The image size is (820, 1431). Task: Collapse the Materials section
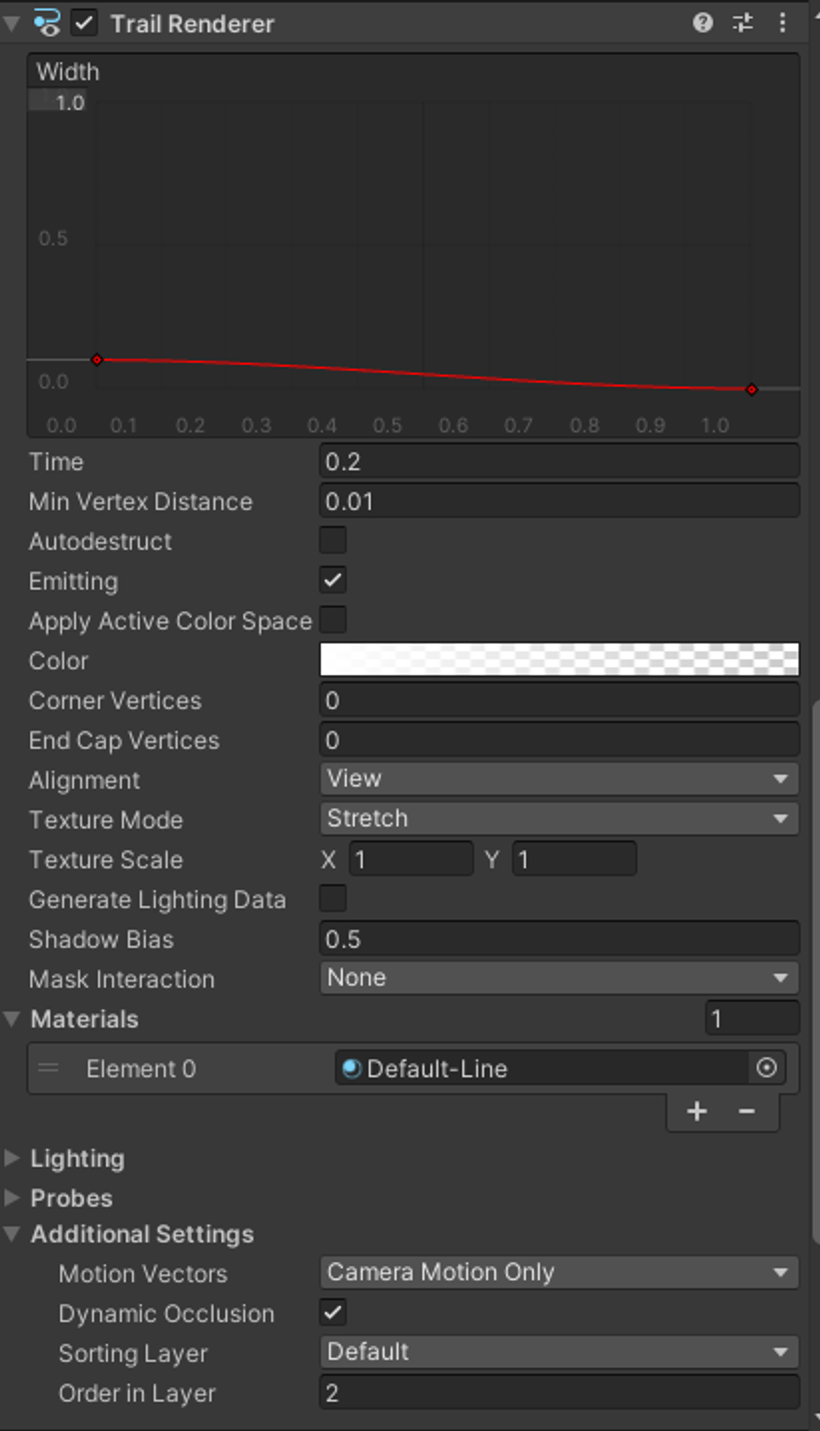(x=12, y=1019)
